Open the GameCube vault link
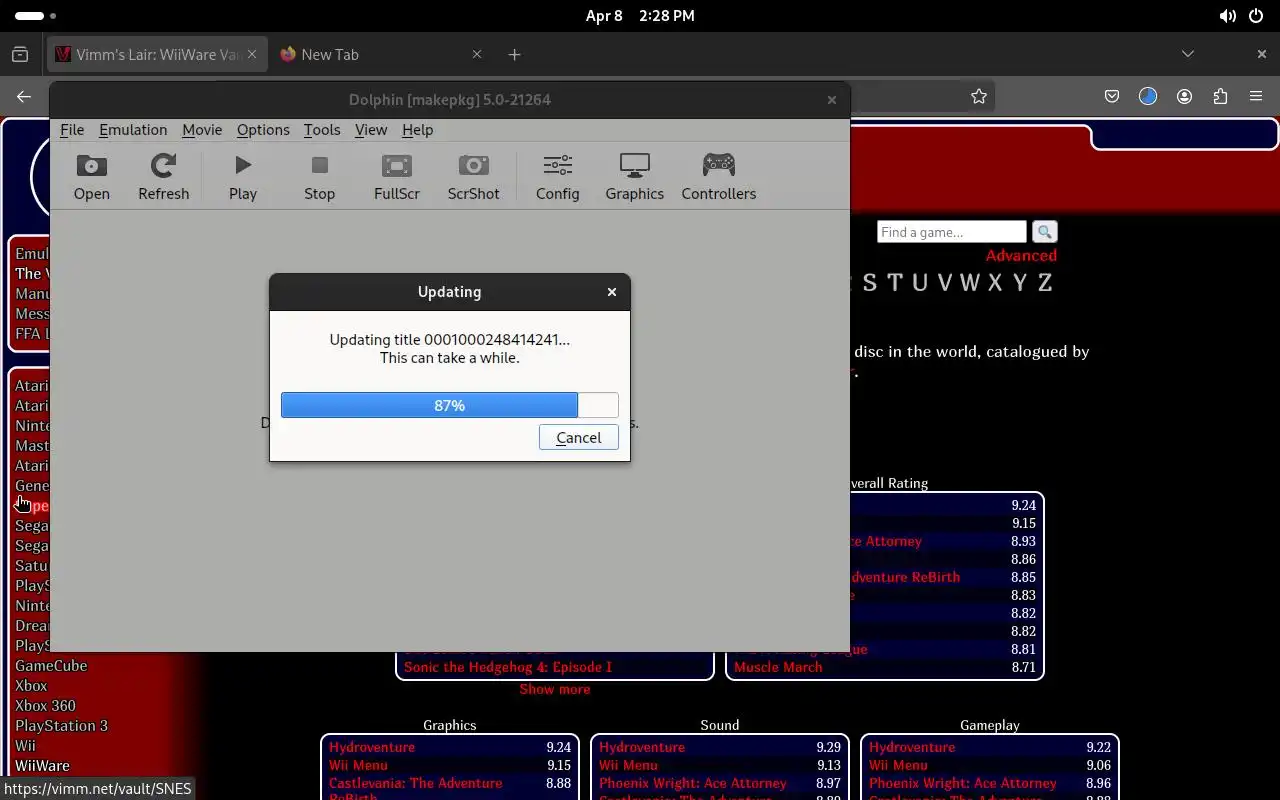 tap(51, 666)
